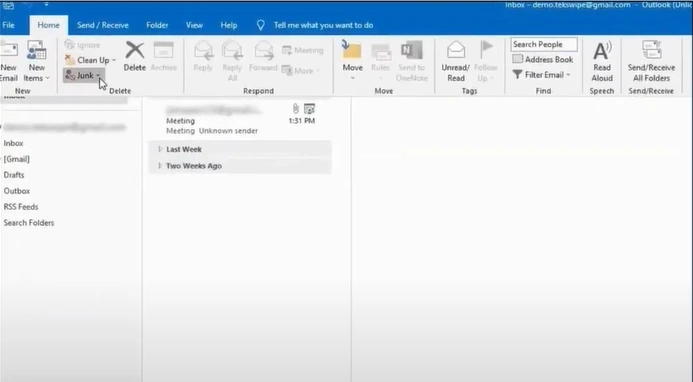This screenshot has width=693, height=382.
Task: Open the Move dropdown arrow
Action: pos(352,78)
